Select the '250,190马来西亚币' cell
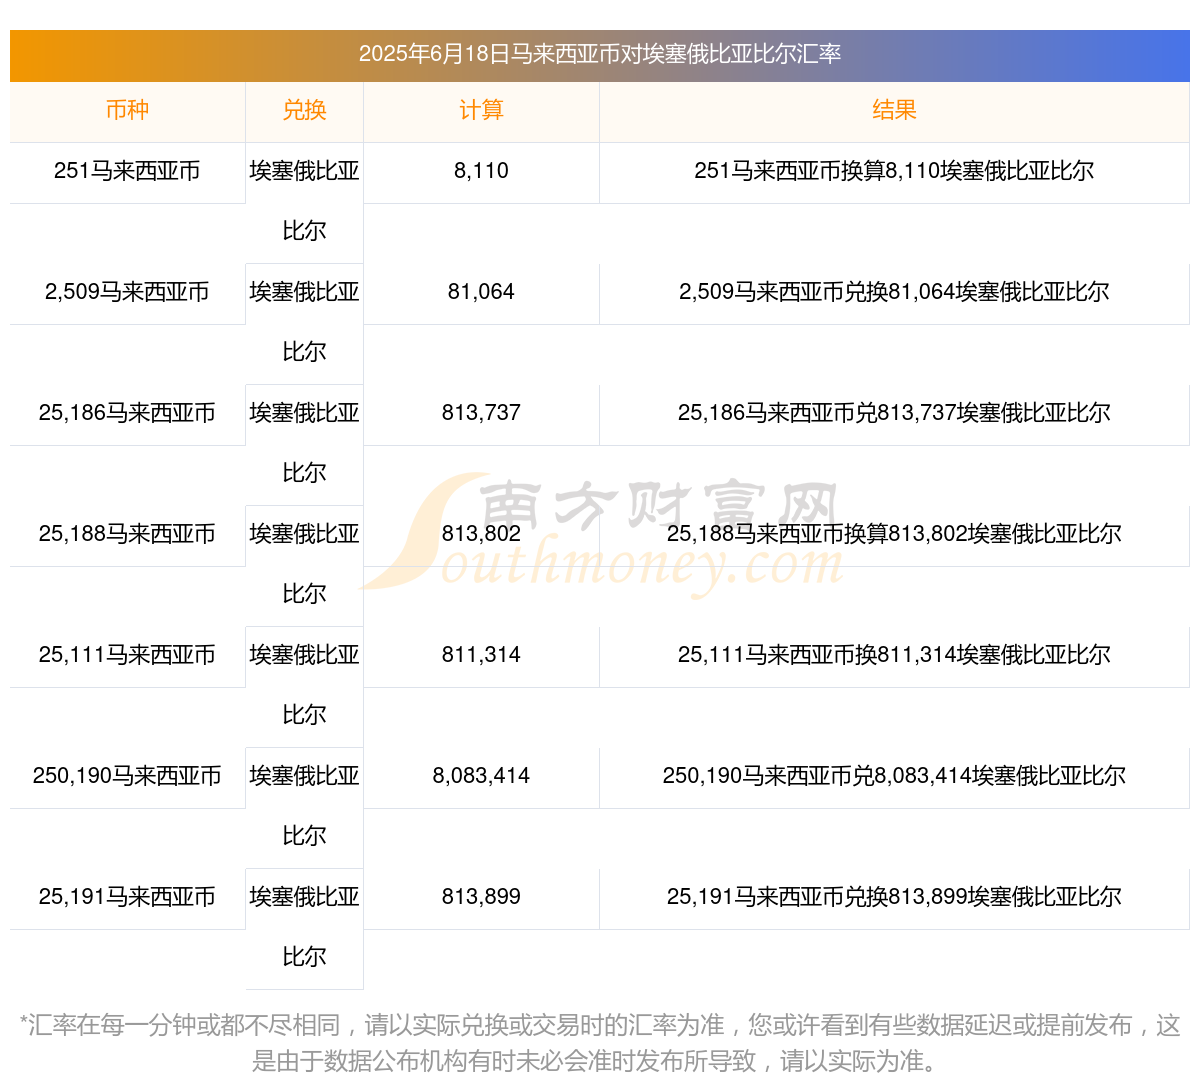The height and width of the screenshot is (1092, 1200). point(127,776)
